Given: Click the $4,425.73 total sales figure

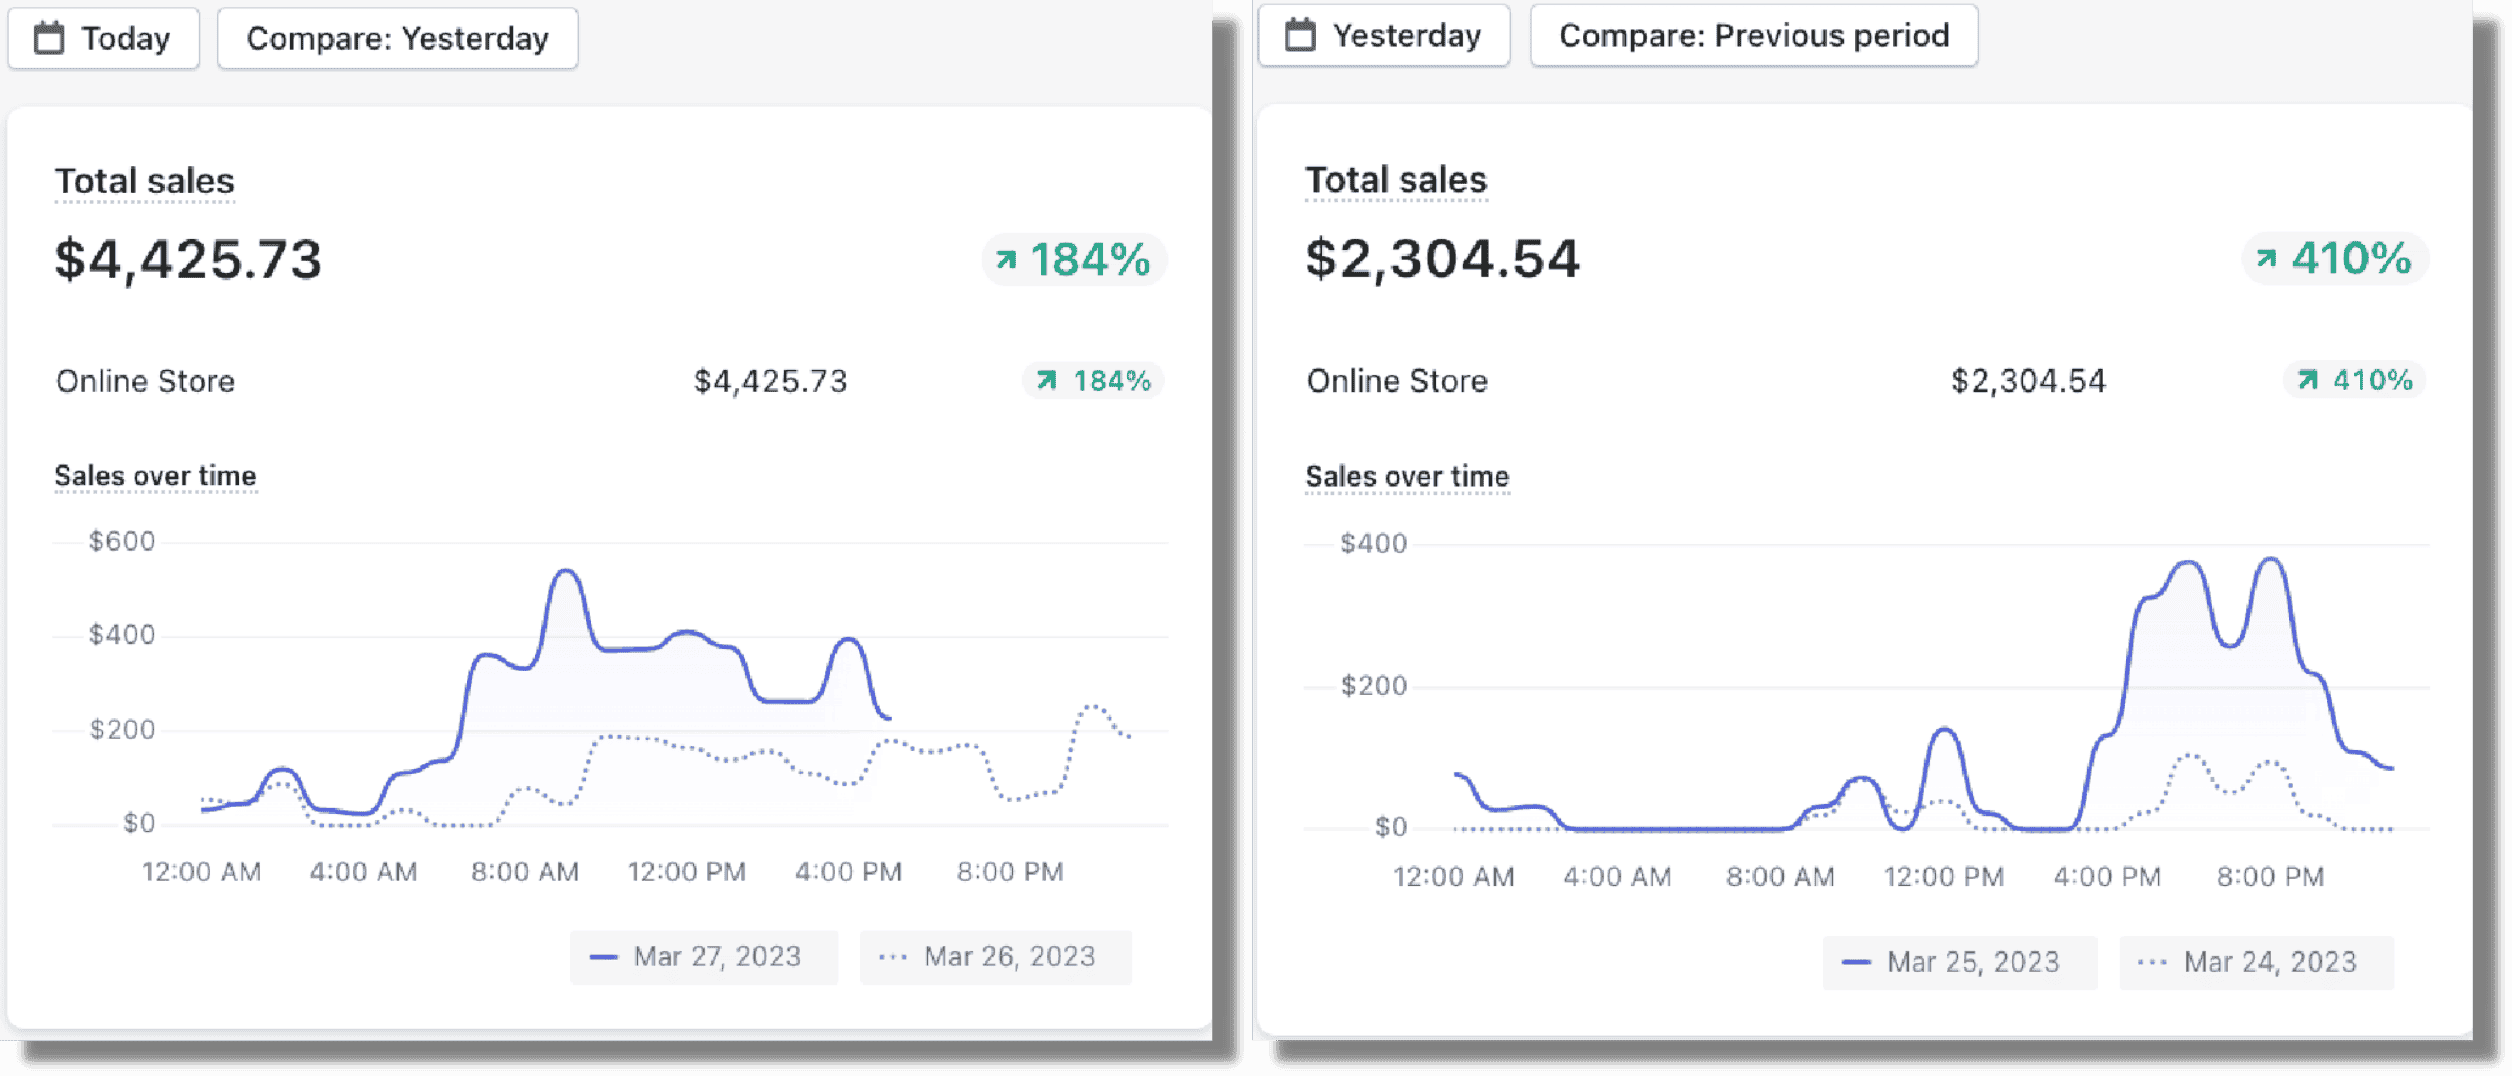Looking at the screenshot, I should click(189, 260).
